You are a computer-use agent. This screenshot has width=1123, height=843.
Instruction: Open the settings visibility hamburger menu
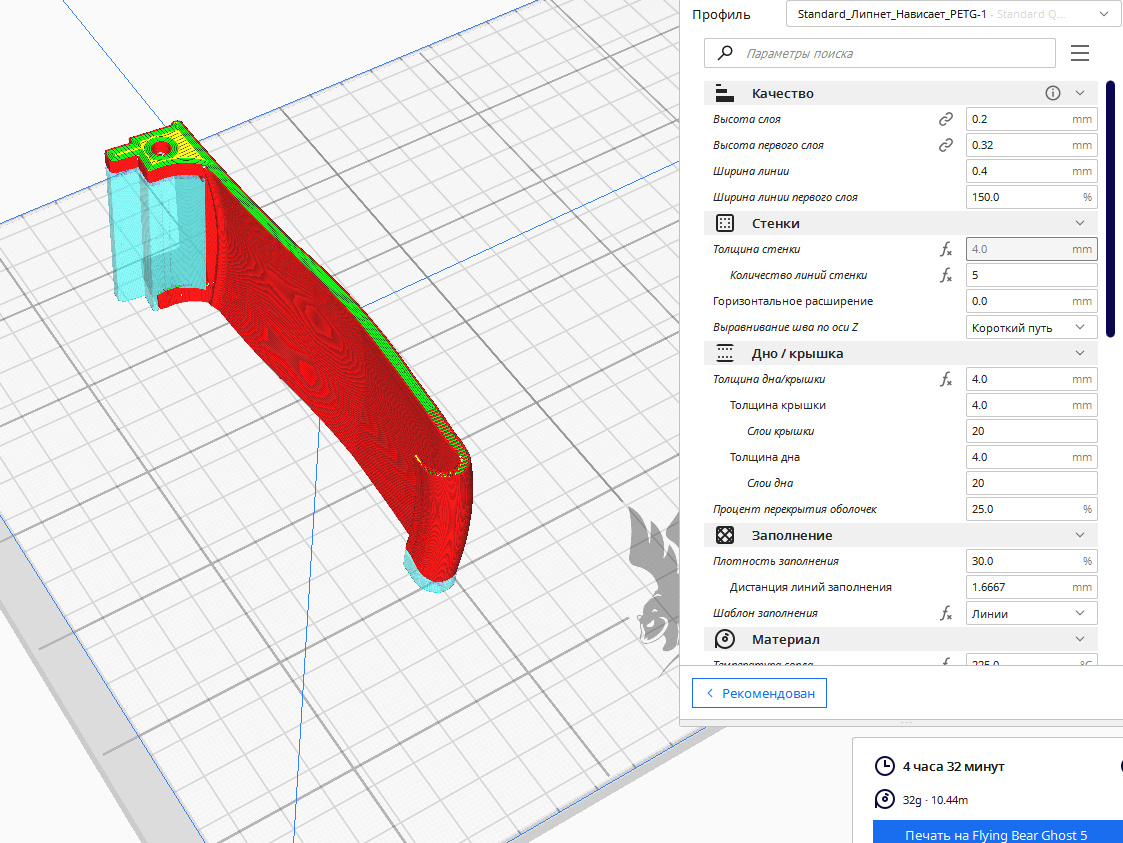click(1079, 53)
